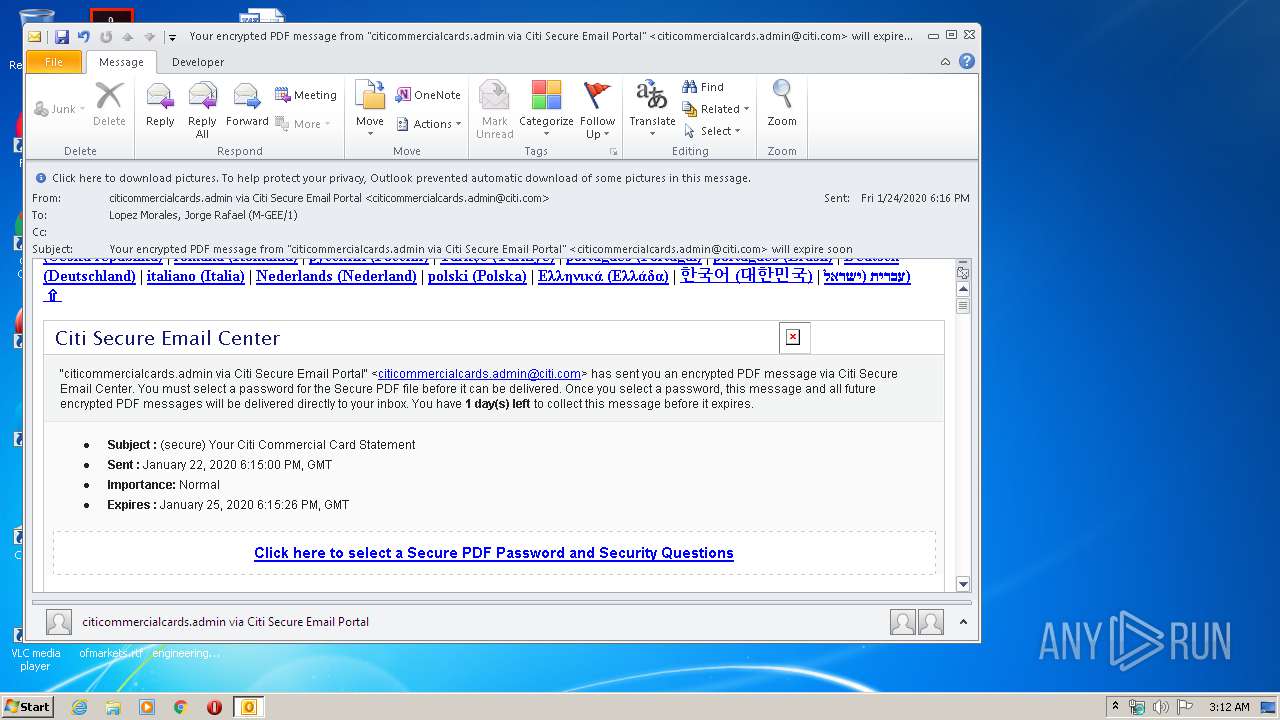The image size is (1280, 720).
Task: Select the Message ribbon tab
Action: click(x=121, y=62)
